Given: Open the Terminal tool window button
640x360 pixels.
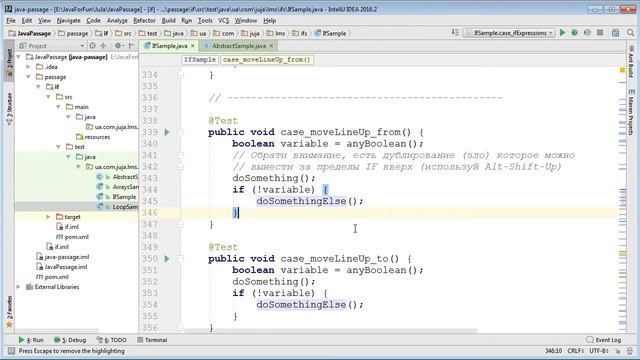Looking at the screenshot, I should click(x=152, y=340).
